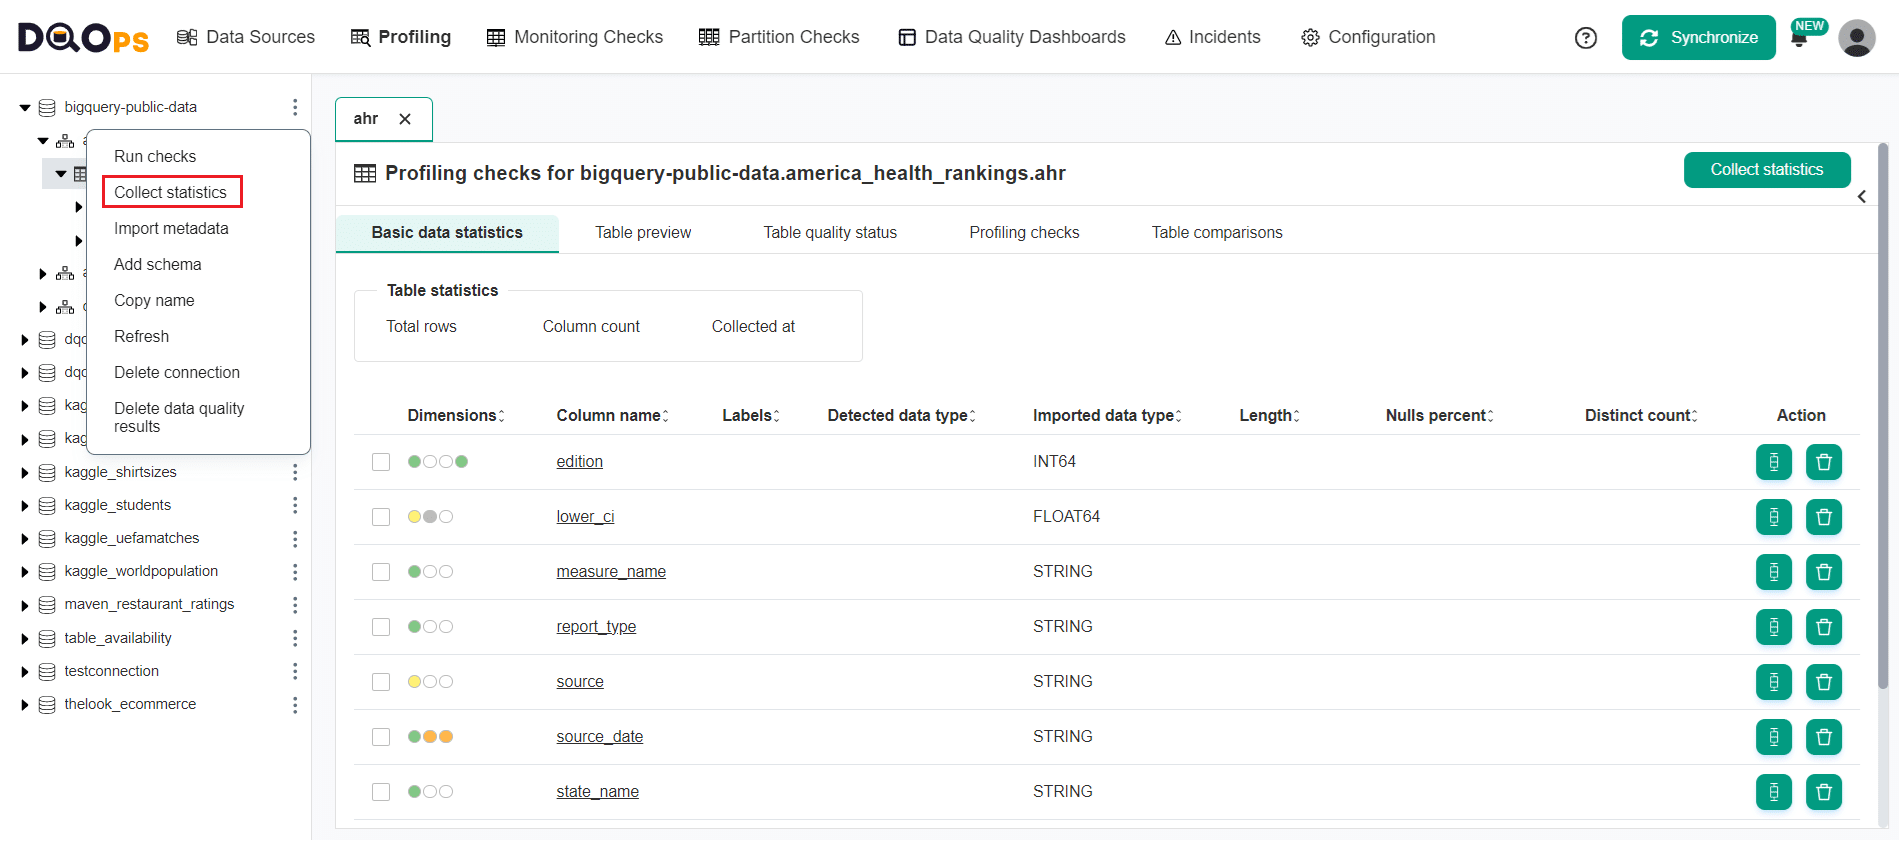Choose Run checks in context menu
The height and width of the screenshot is (841, 1899).
coord(155,156)
